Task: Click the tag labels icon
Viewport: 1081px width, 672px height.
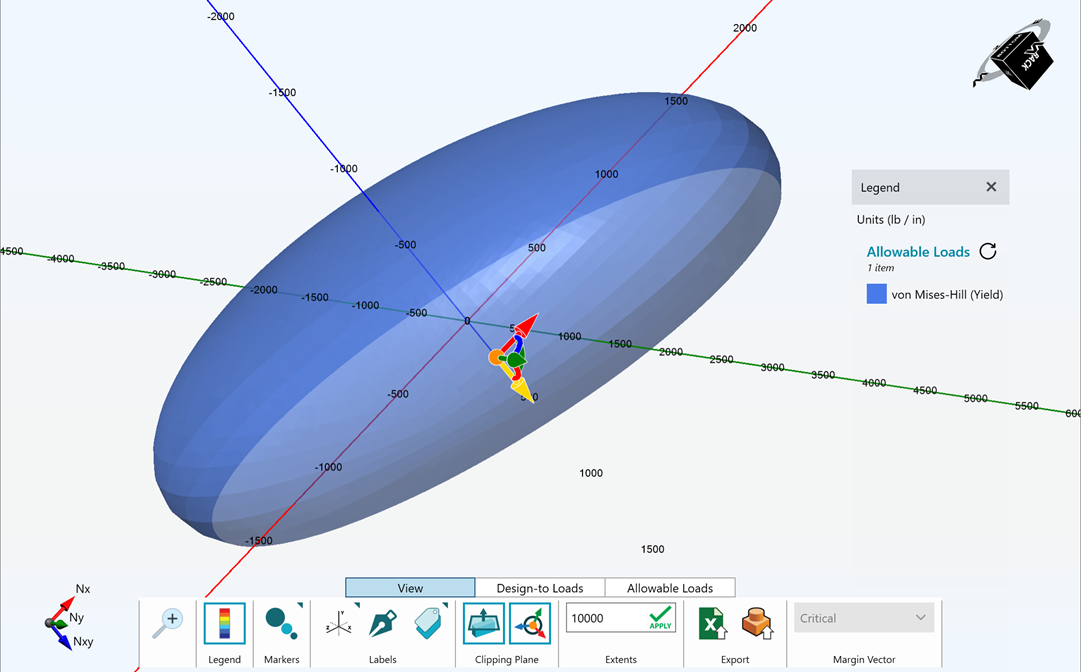Action: [428, 623]
